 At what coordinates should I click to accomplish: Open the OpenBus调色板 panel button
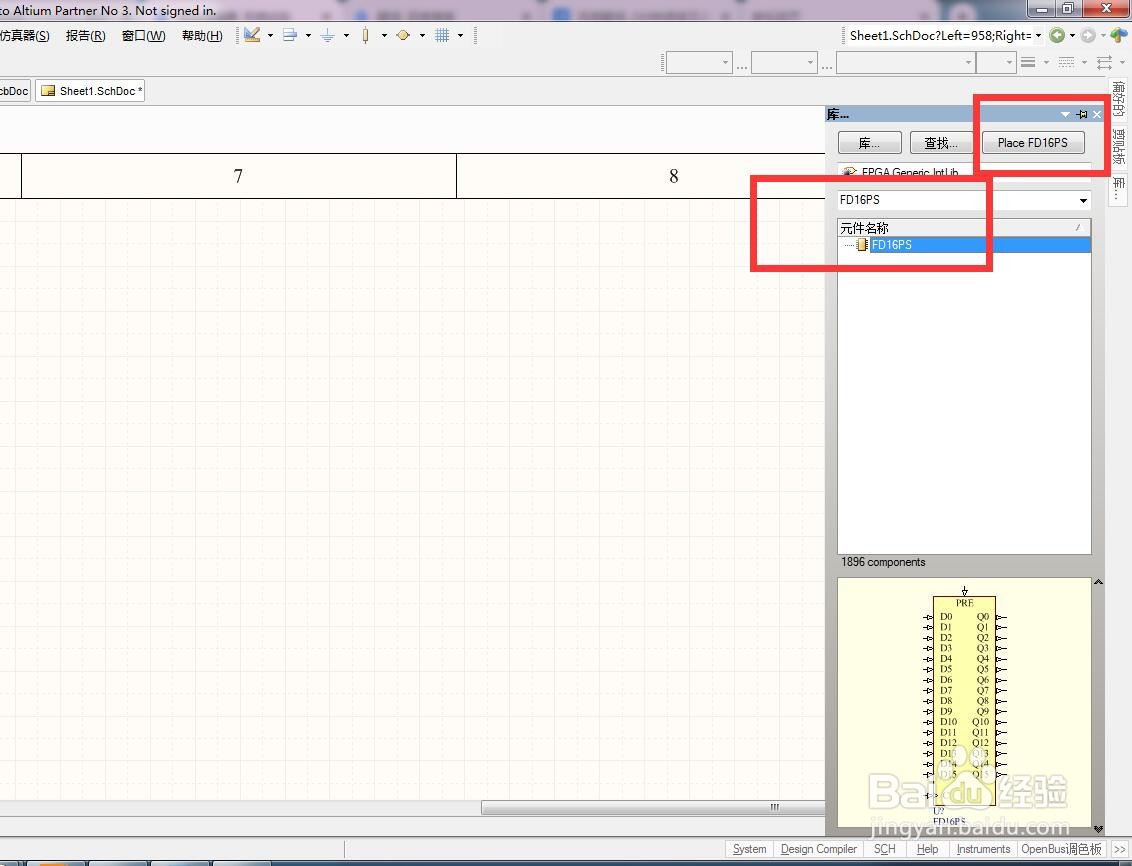pos(1061,849)
